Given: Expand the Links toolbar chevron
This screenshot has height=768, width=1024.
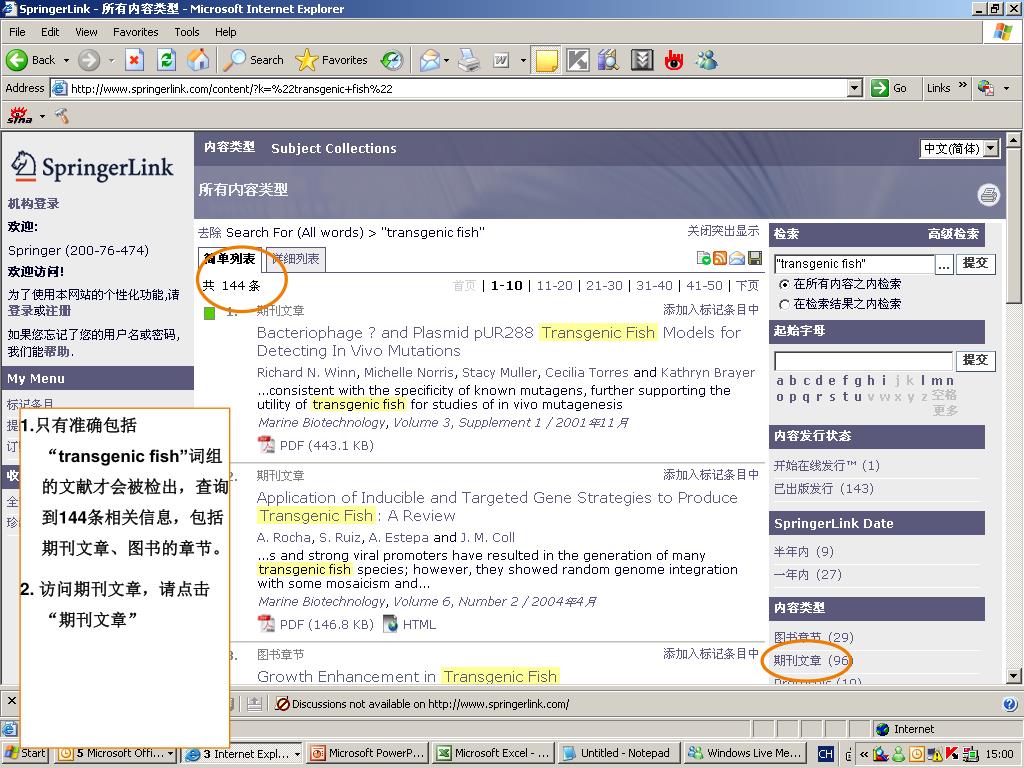Looking at the screenshot, I should pyautogui.click(x=962, y=86).
